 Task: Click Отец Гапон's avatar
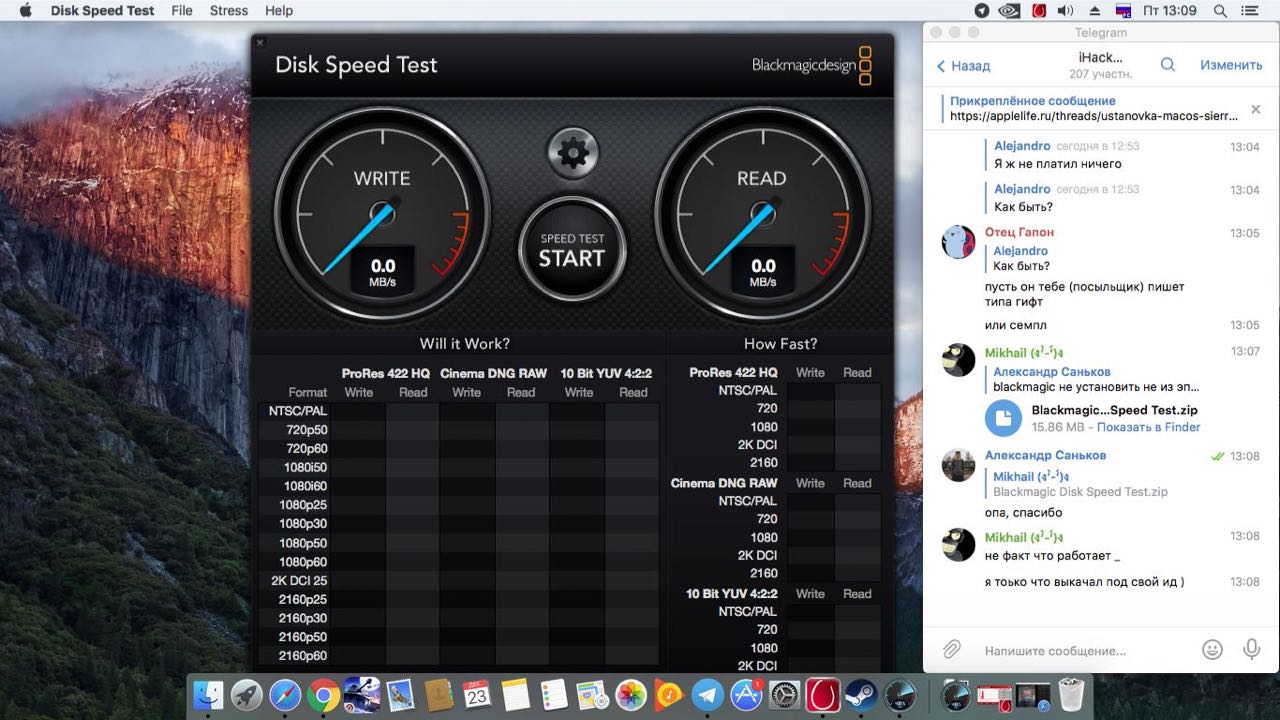click(x=959, y=242)
